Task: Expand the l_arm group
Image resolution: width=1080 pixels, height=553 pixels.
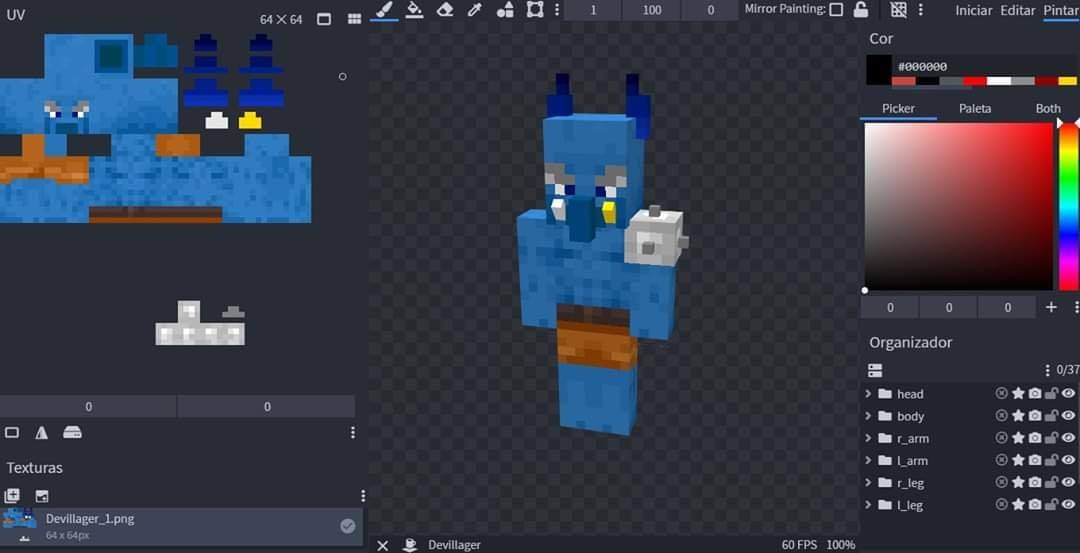Action: coord(868,461)
